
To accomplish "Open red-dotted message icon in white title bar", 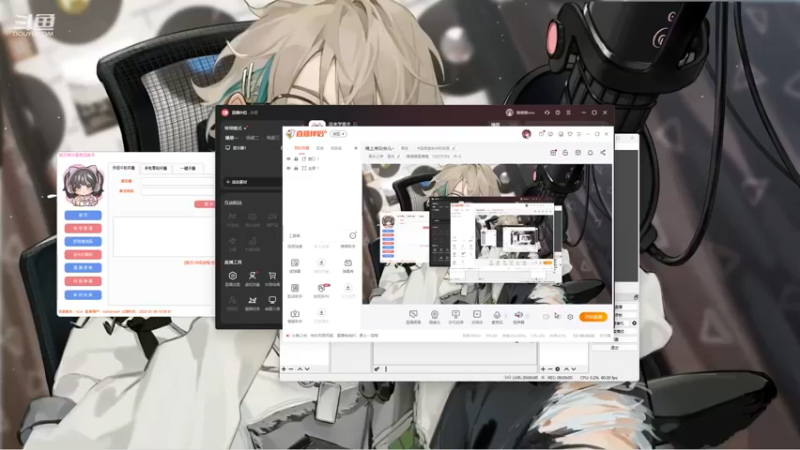I will click(541, 134).
